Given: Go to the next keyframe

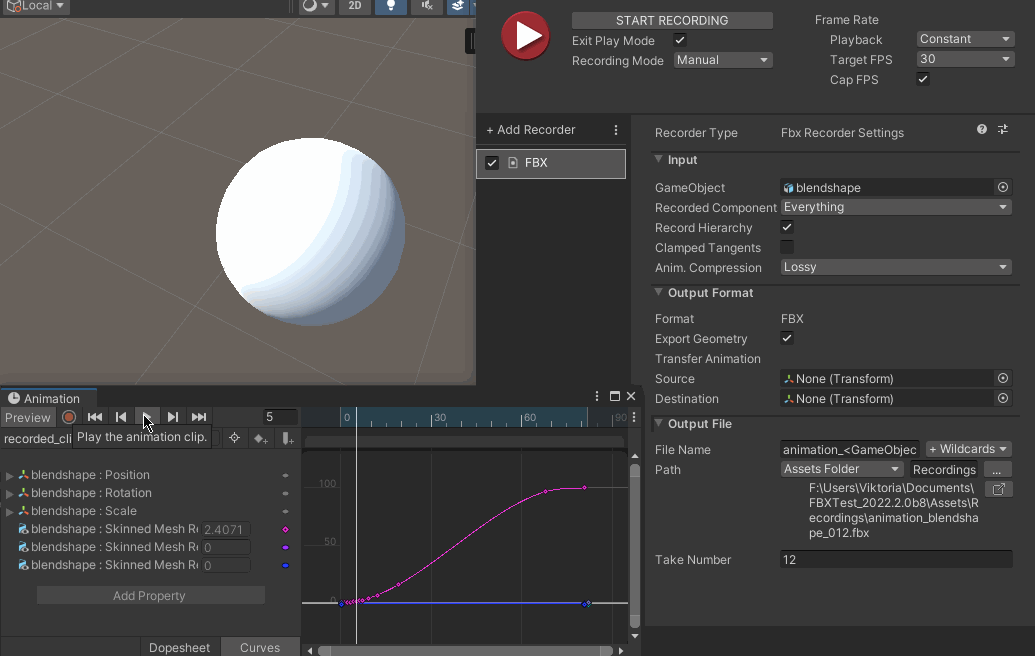Looking at the screenshot, I should point(173,417).
